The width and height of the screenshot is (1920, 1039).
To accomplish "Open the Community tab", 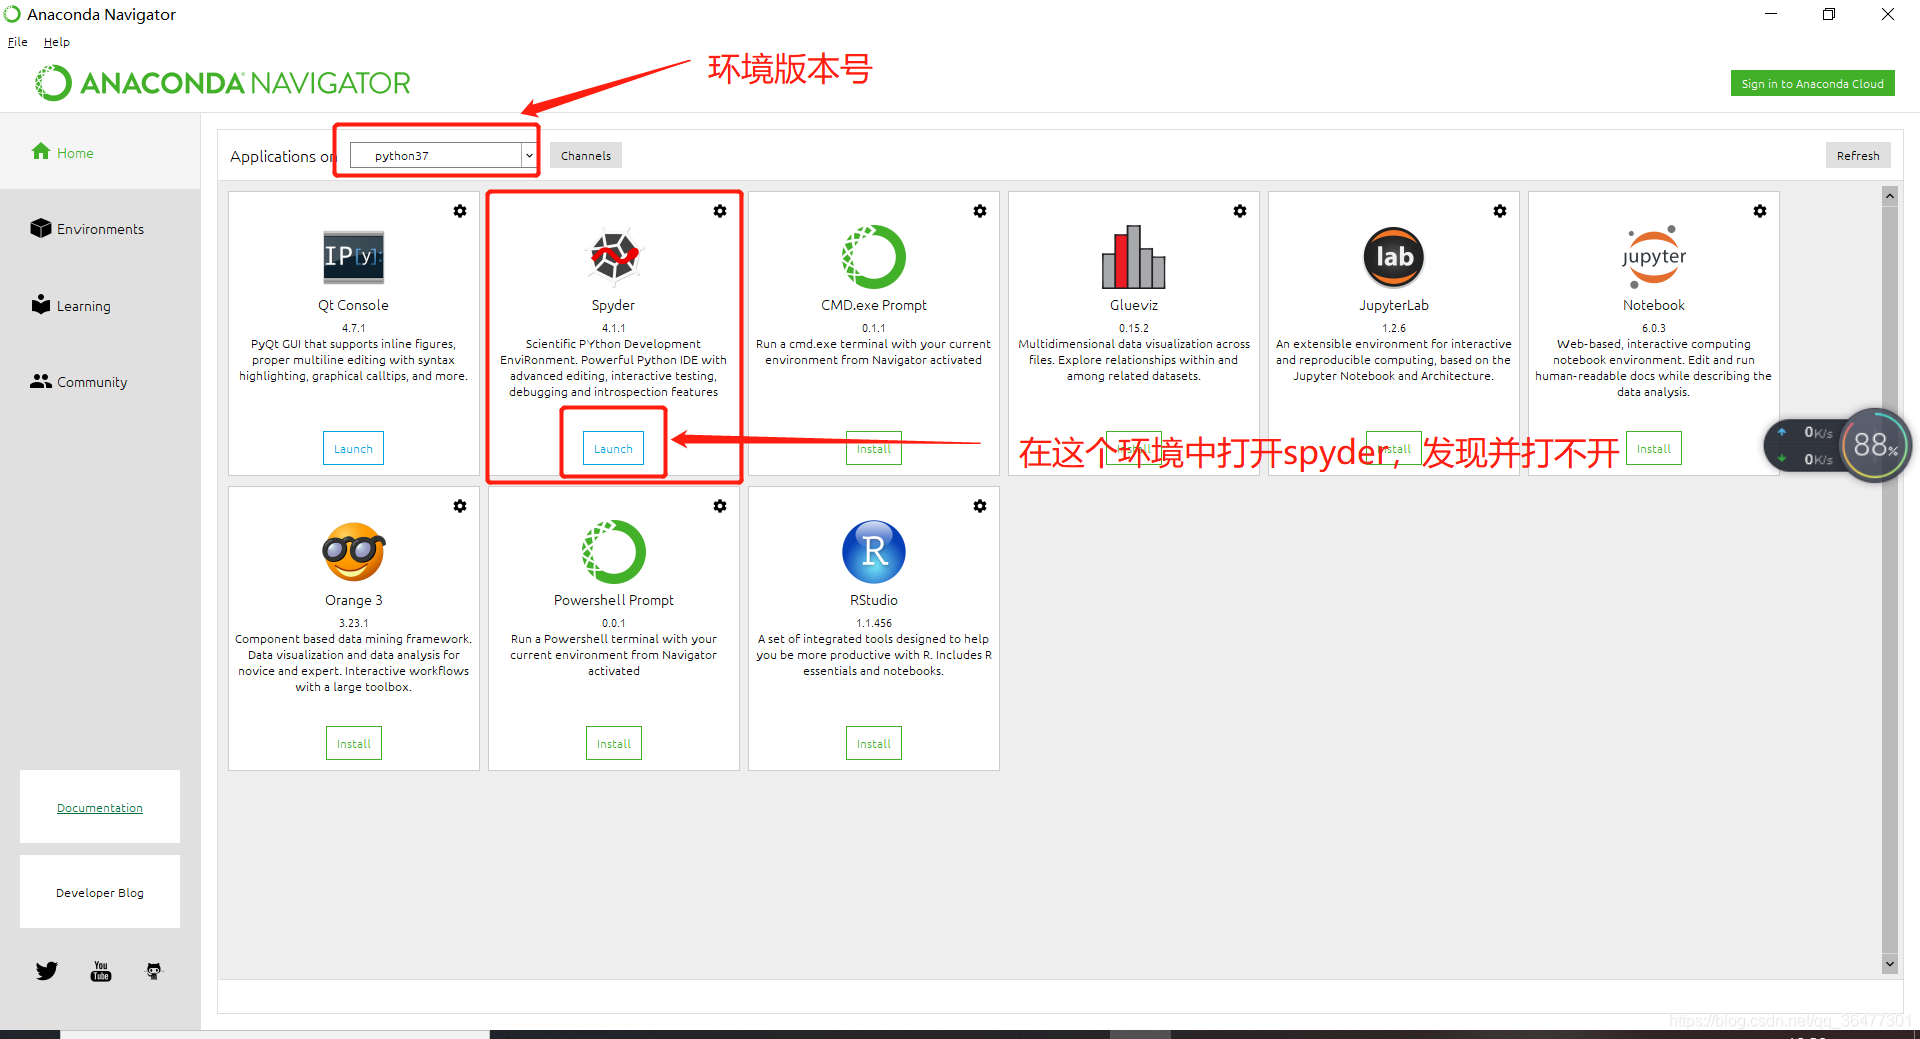I will (79, 382).
